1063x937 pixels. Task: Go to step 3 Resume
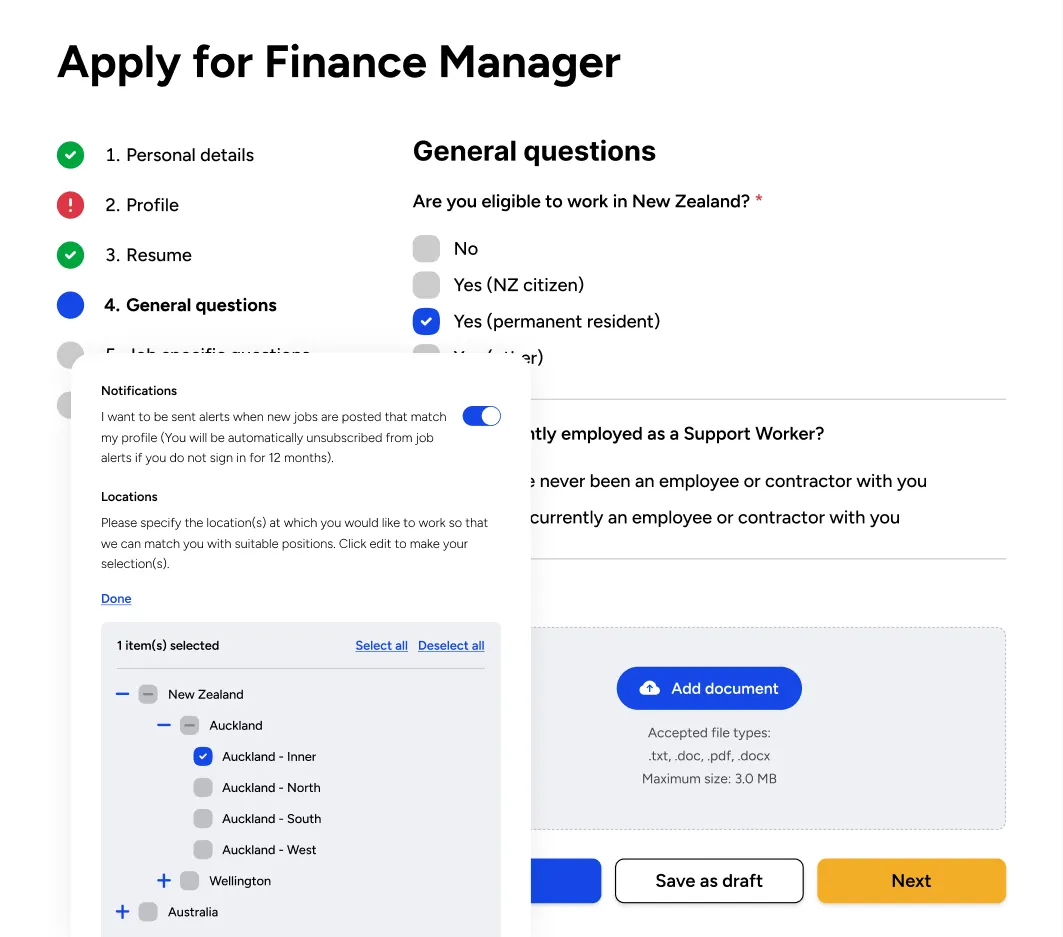pyautogui.click(x=148, y=255)
